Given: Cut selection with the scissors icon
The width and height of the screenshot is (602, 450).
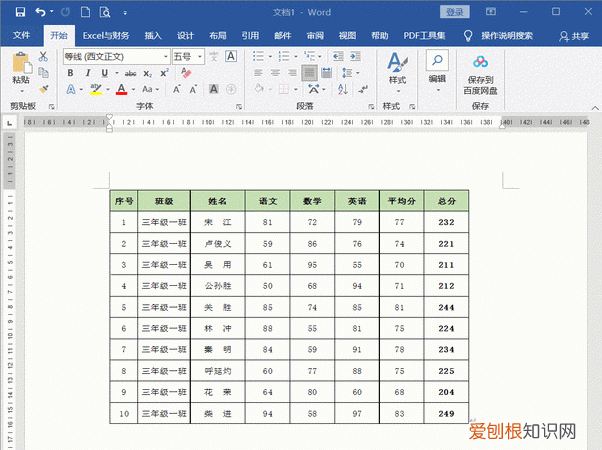Looking at the screenshot, I should tap(43, 56).
